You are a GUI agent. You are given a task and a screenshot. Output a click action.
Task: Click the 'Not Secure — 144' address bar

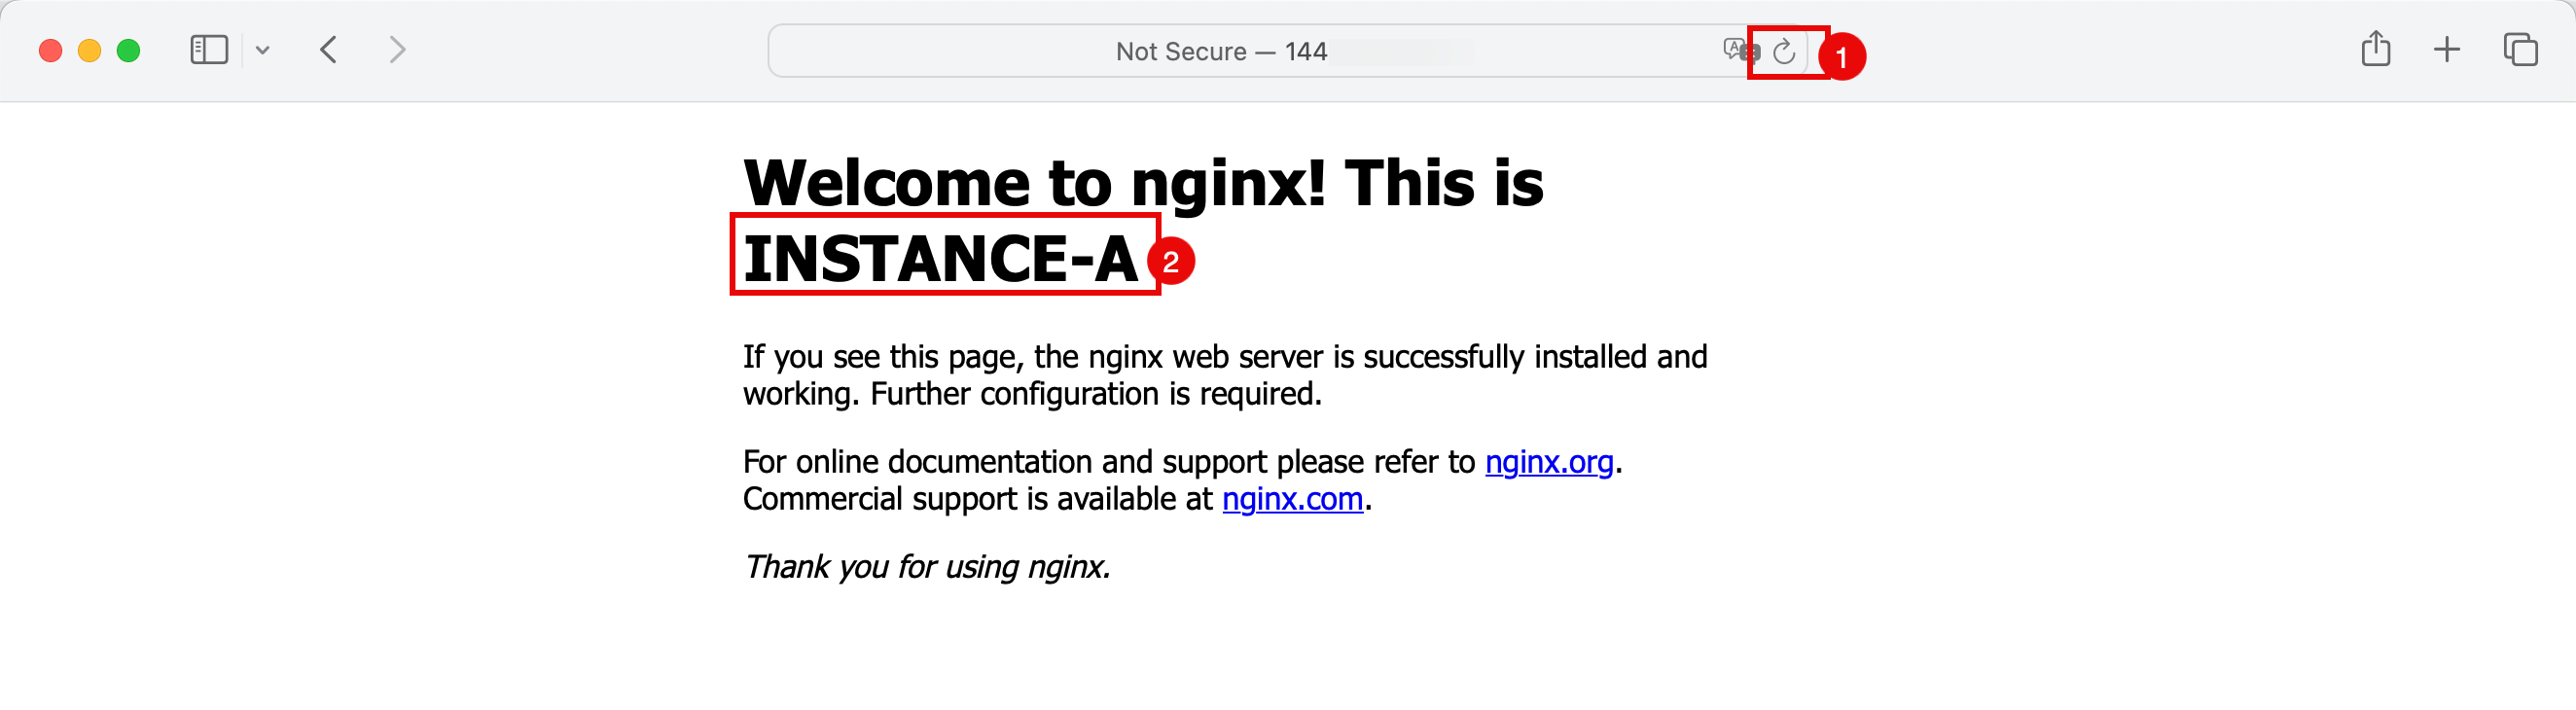tap(1220, 51)
